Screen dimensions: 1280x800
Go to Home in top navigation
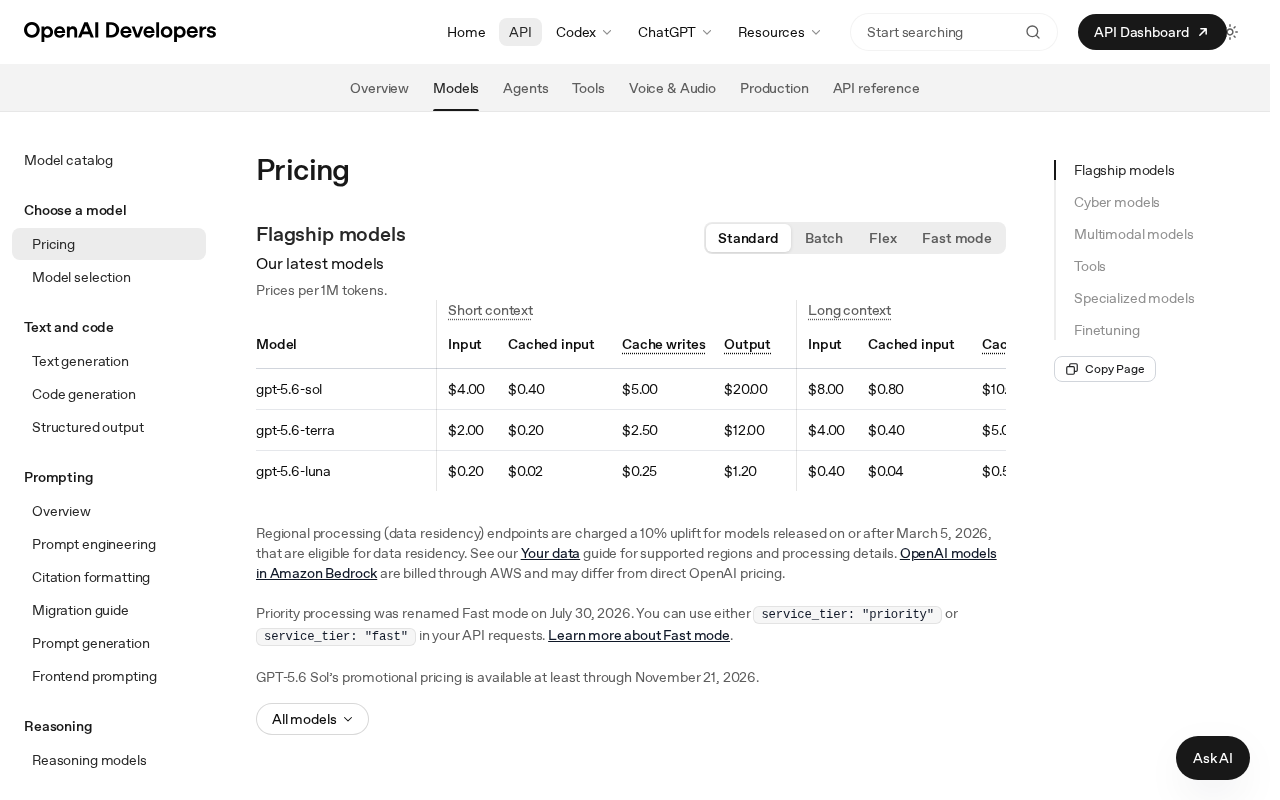pos(466,32)
